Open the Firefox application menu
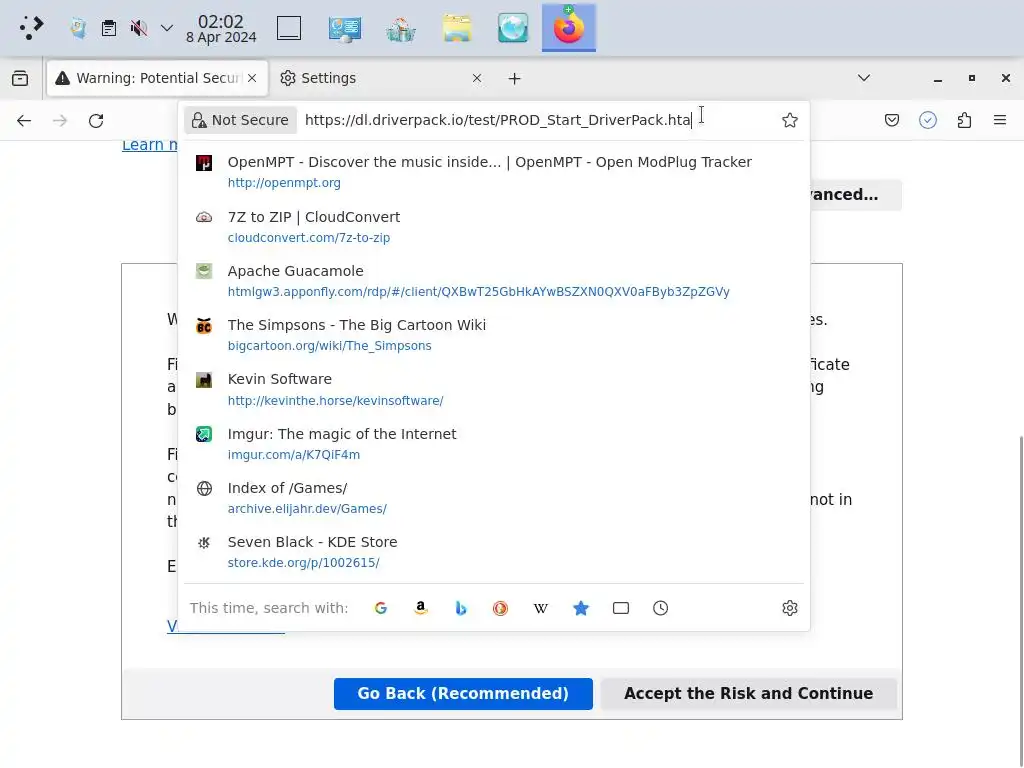This screenshot has height=768, width=1024. click(x=1000, y=120)
